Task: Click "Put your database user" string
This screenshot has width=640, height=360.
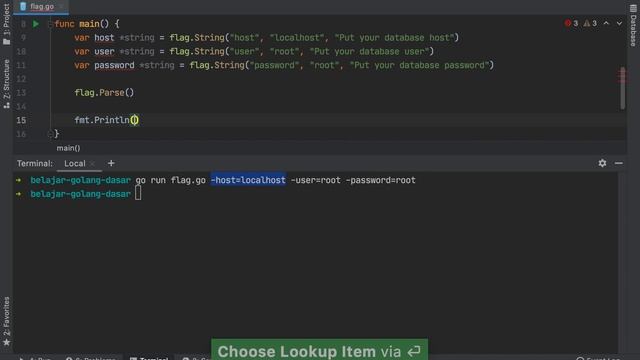Action: 369,51
